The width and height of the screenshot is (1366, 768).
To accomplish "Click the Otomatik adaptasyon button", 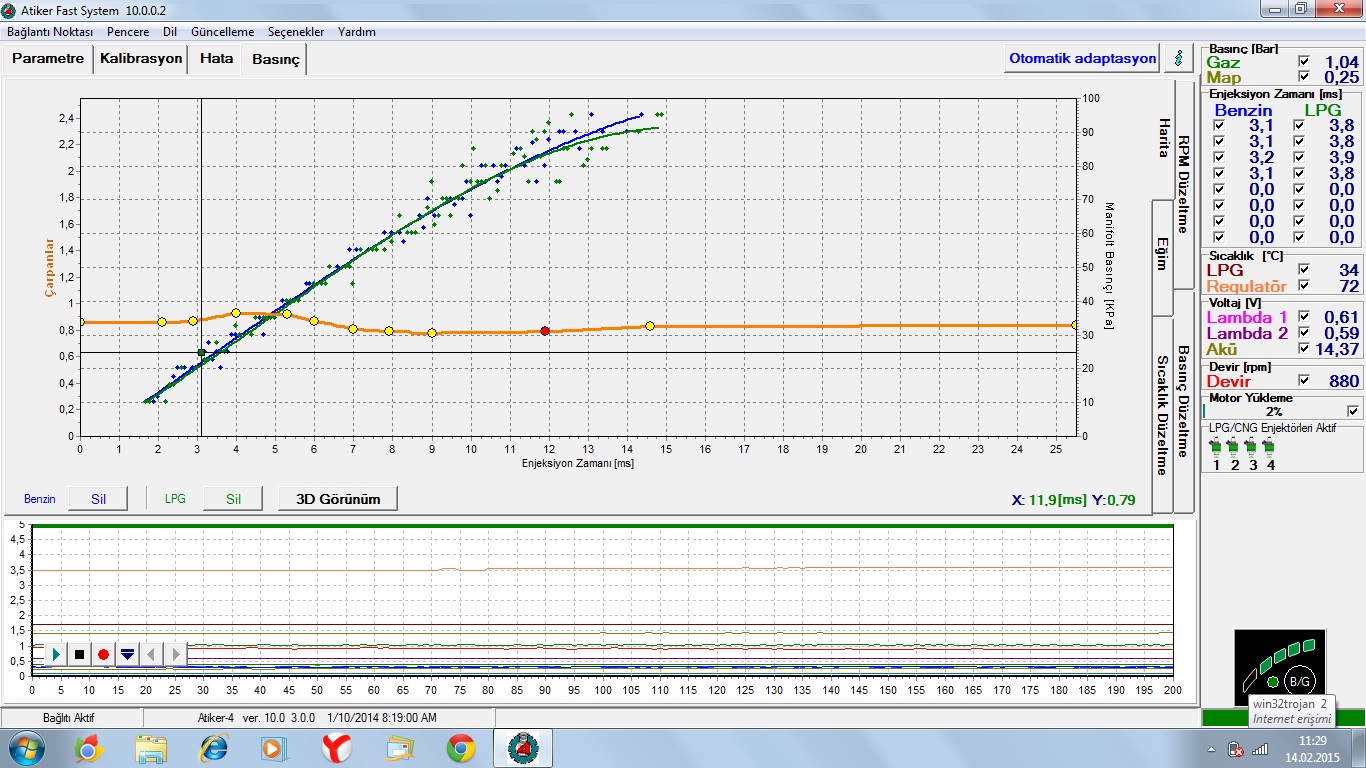I will pyautogui.click(x=1082, y=58).
